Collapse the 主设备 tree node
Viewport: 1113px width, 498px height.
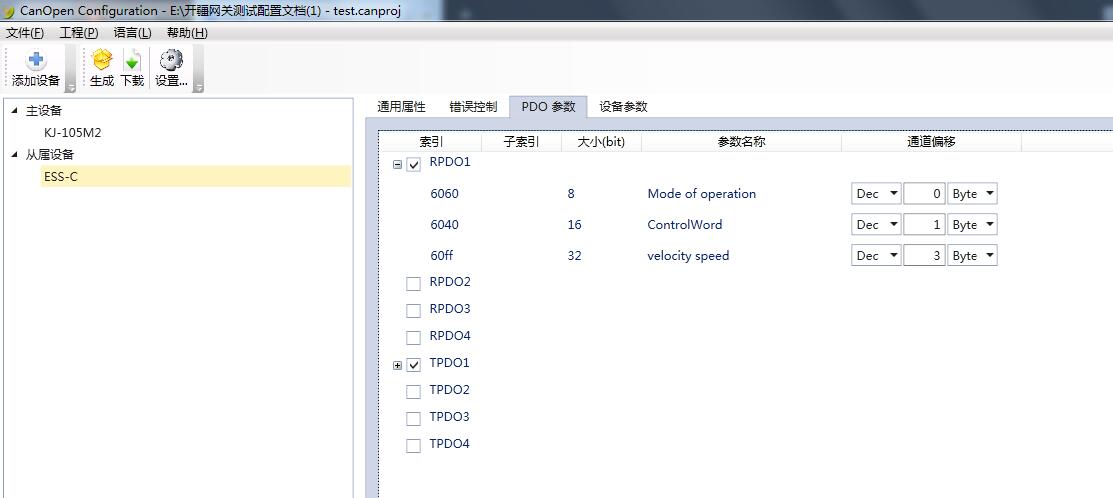tap(14, 111)
